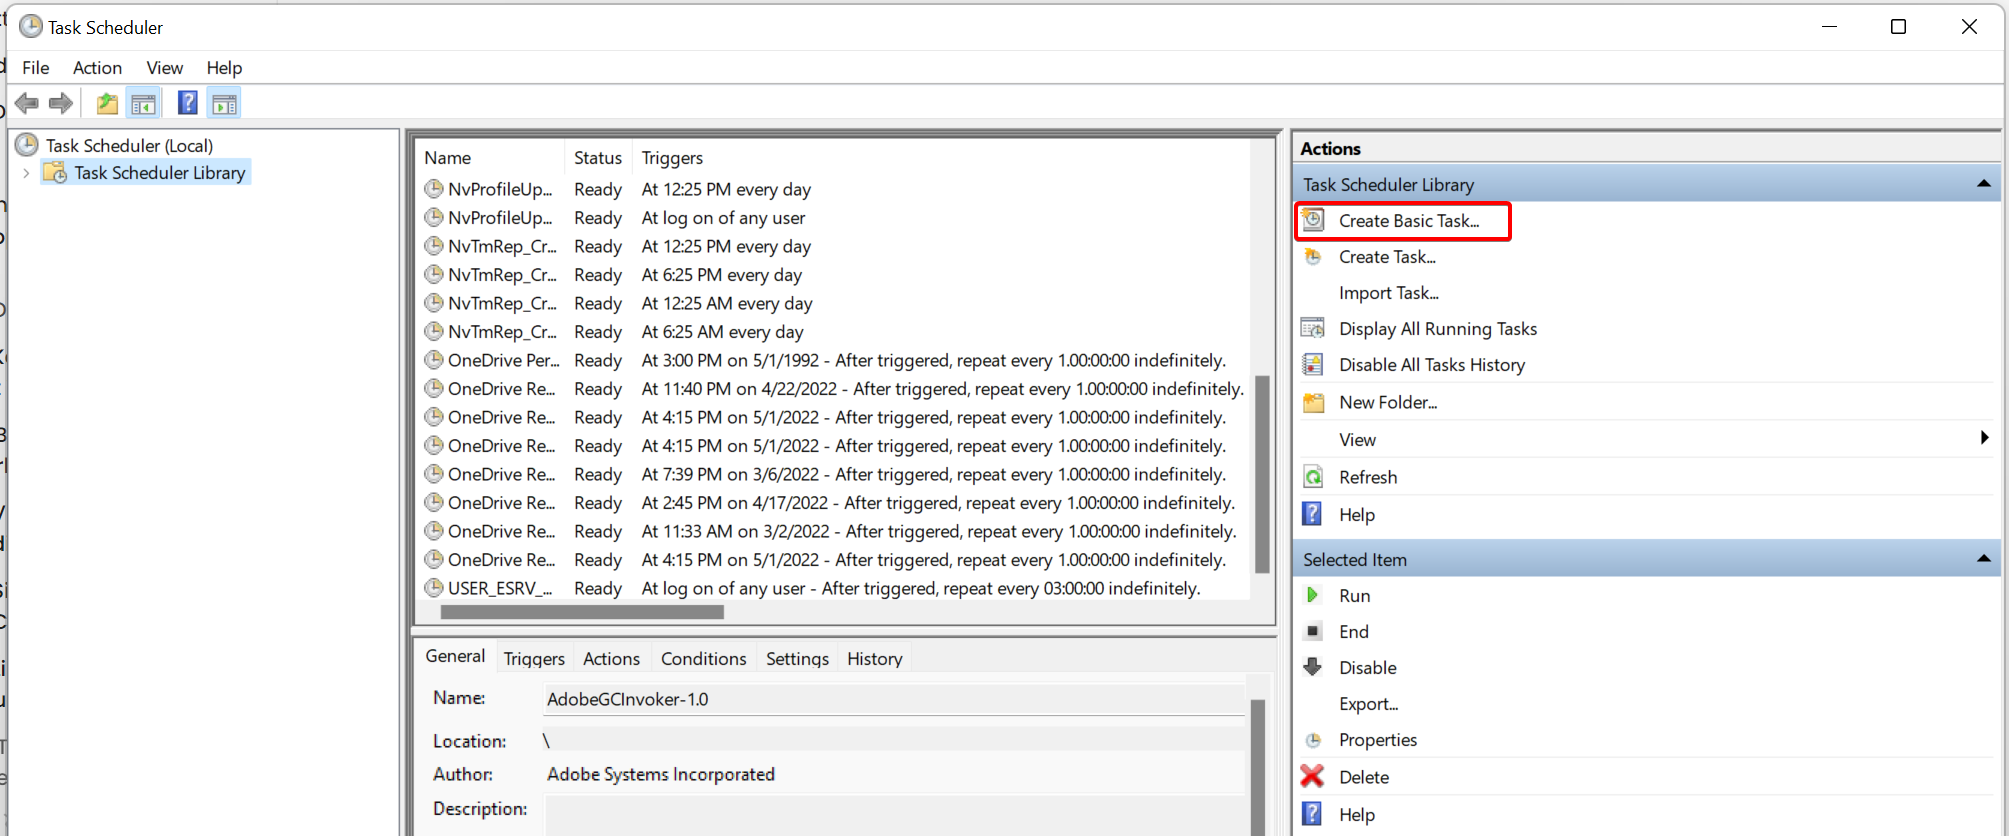Select the USER_ESRV task row
The width and height of the screenshot is (2009, 836).
point(499,589)
